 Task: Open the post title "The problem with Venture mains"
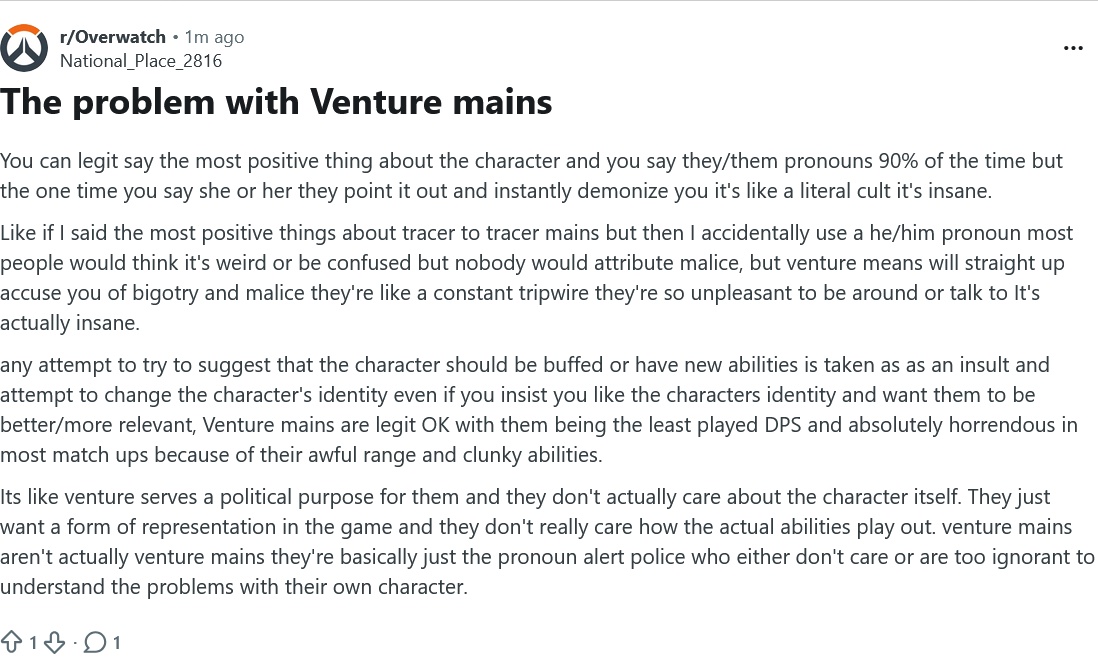276,102
